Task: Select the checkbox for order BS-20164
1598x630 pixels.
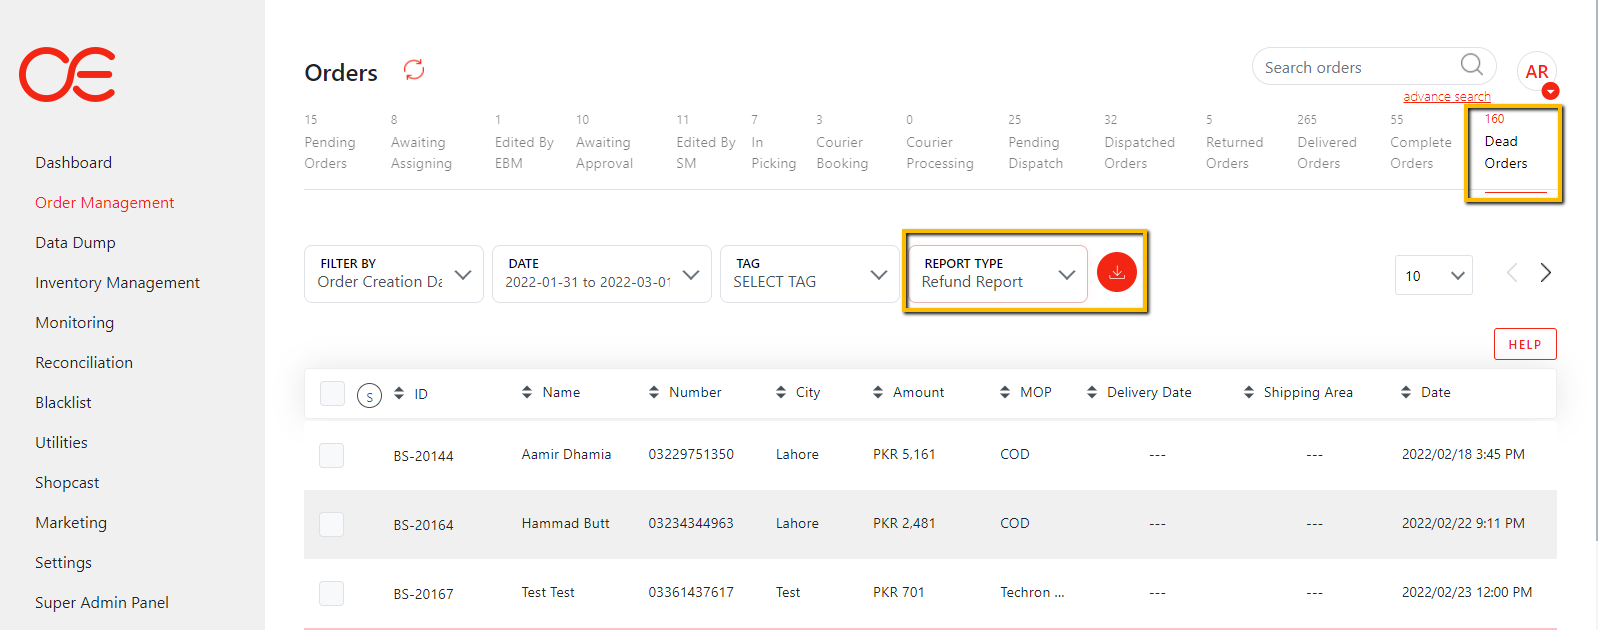Action: pos(332,524)
